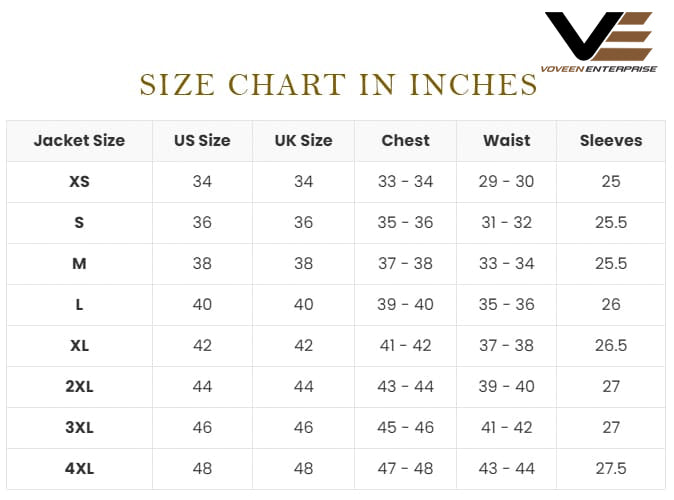Click the 4XL jacket size label
The width and height of the screenshot is (674, 500).
point(79,468)
